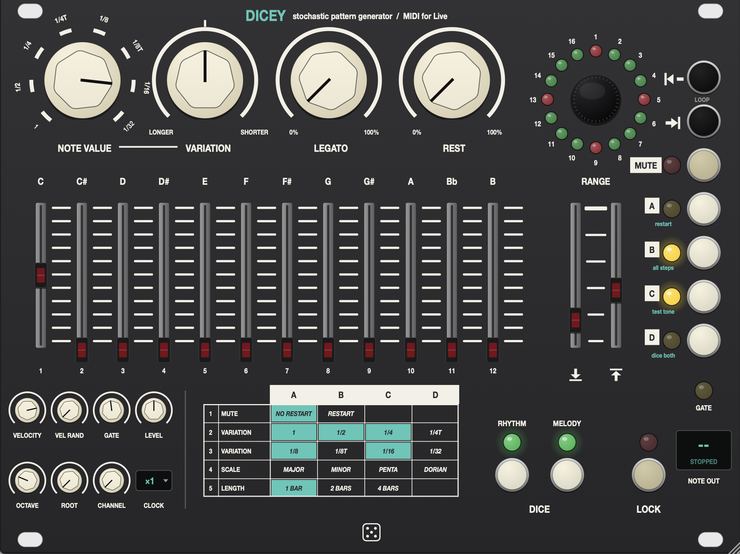Click the CHANNEL knob

[111, 480]
